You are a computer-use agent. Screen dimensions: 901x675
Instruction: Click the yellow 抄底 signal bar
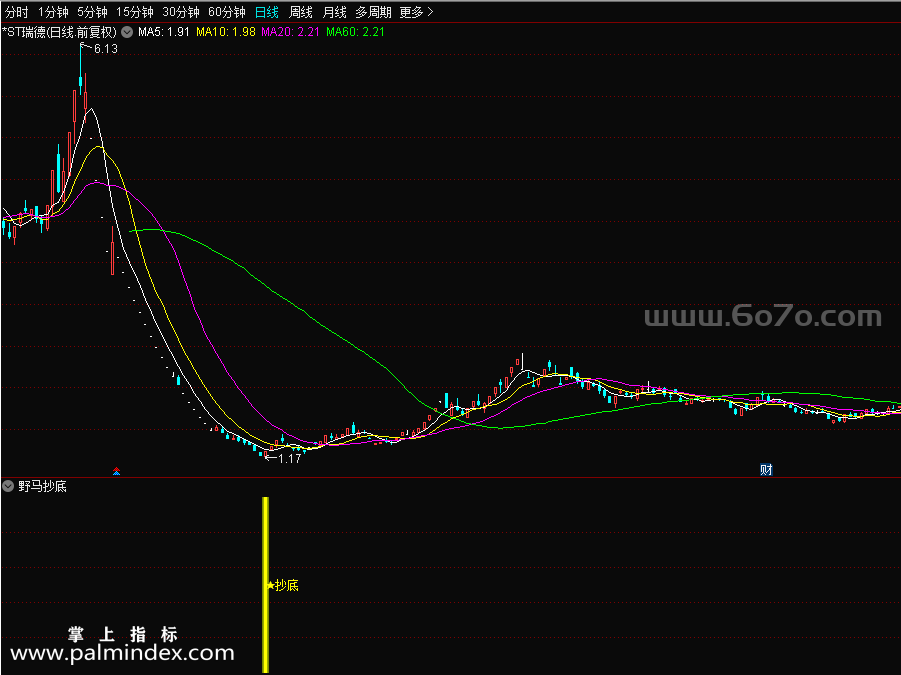click(x=265, y=584)
